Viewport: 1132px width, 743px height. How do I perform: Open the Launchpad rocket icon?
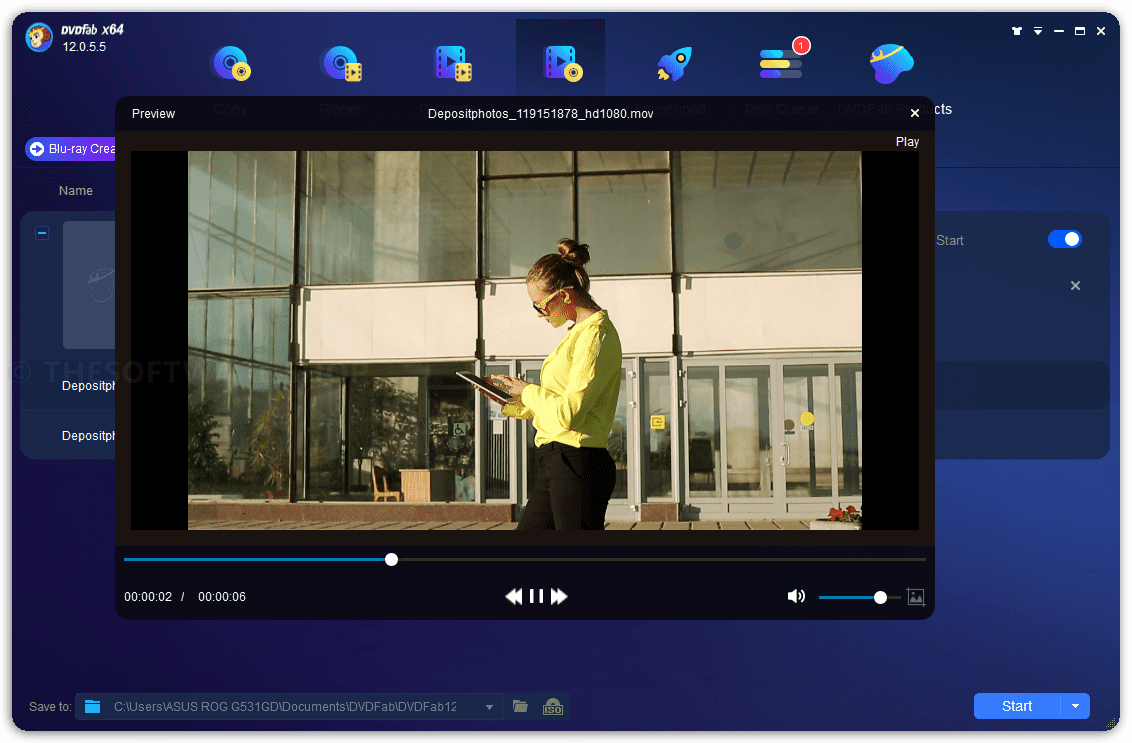tap(674, 64)
